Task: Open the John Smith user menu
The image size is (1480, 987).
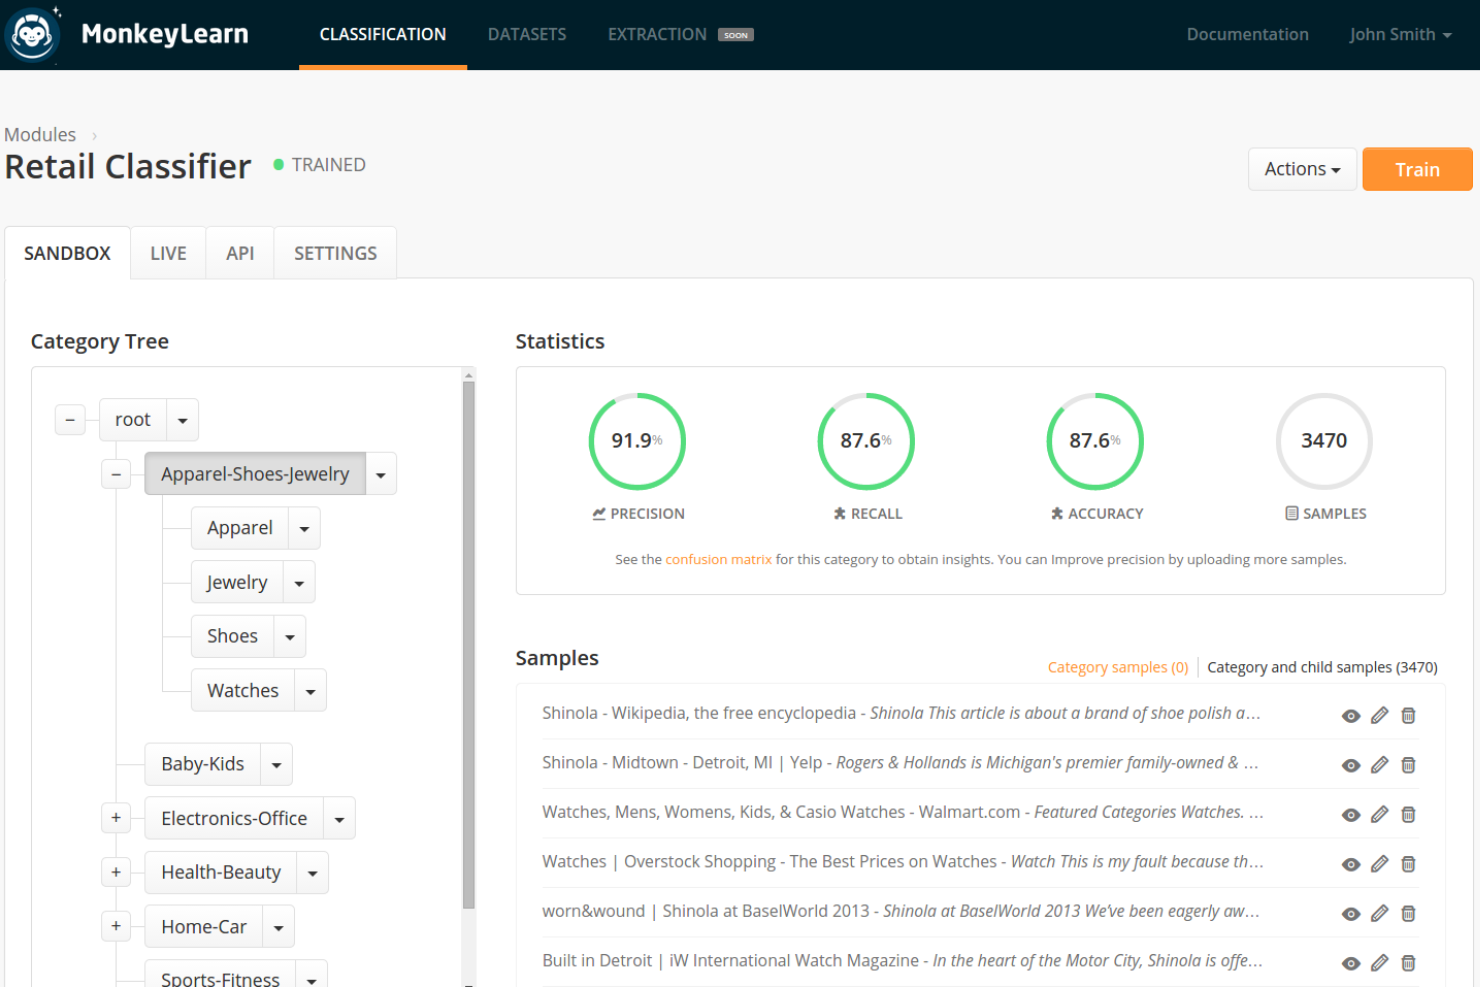Action: pos(1399,34)
